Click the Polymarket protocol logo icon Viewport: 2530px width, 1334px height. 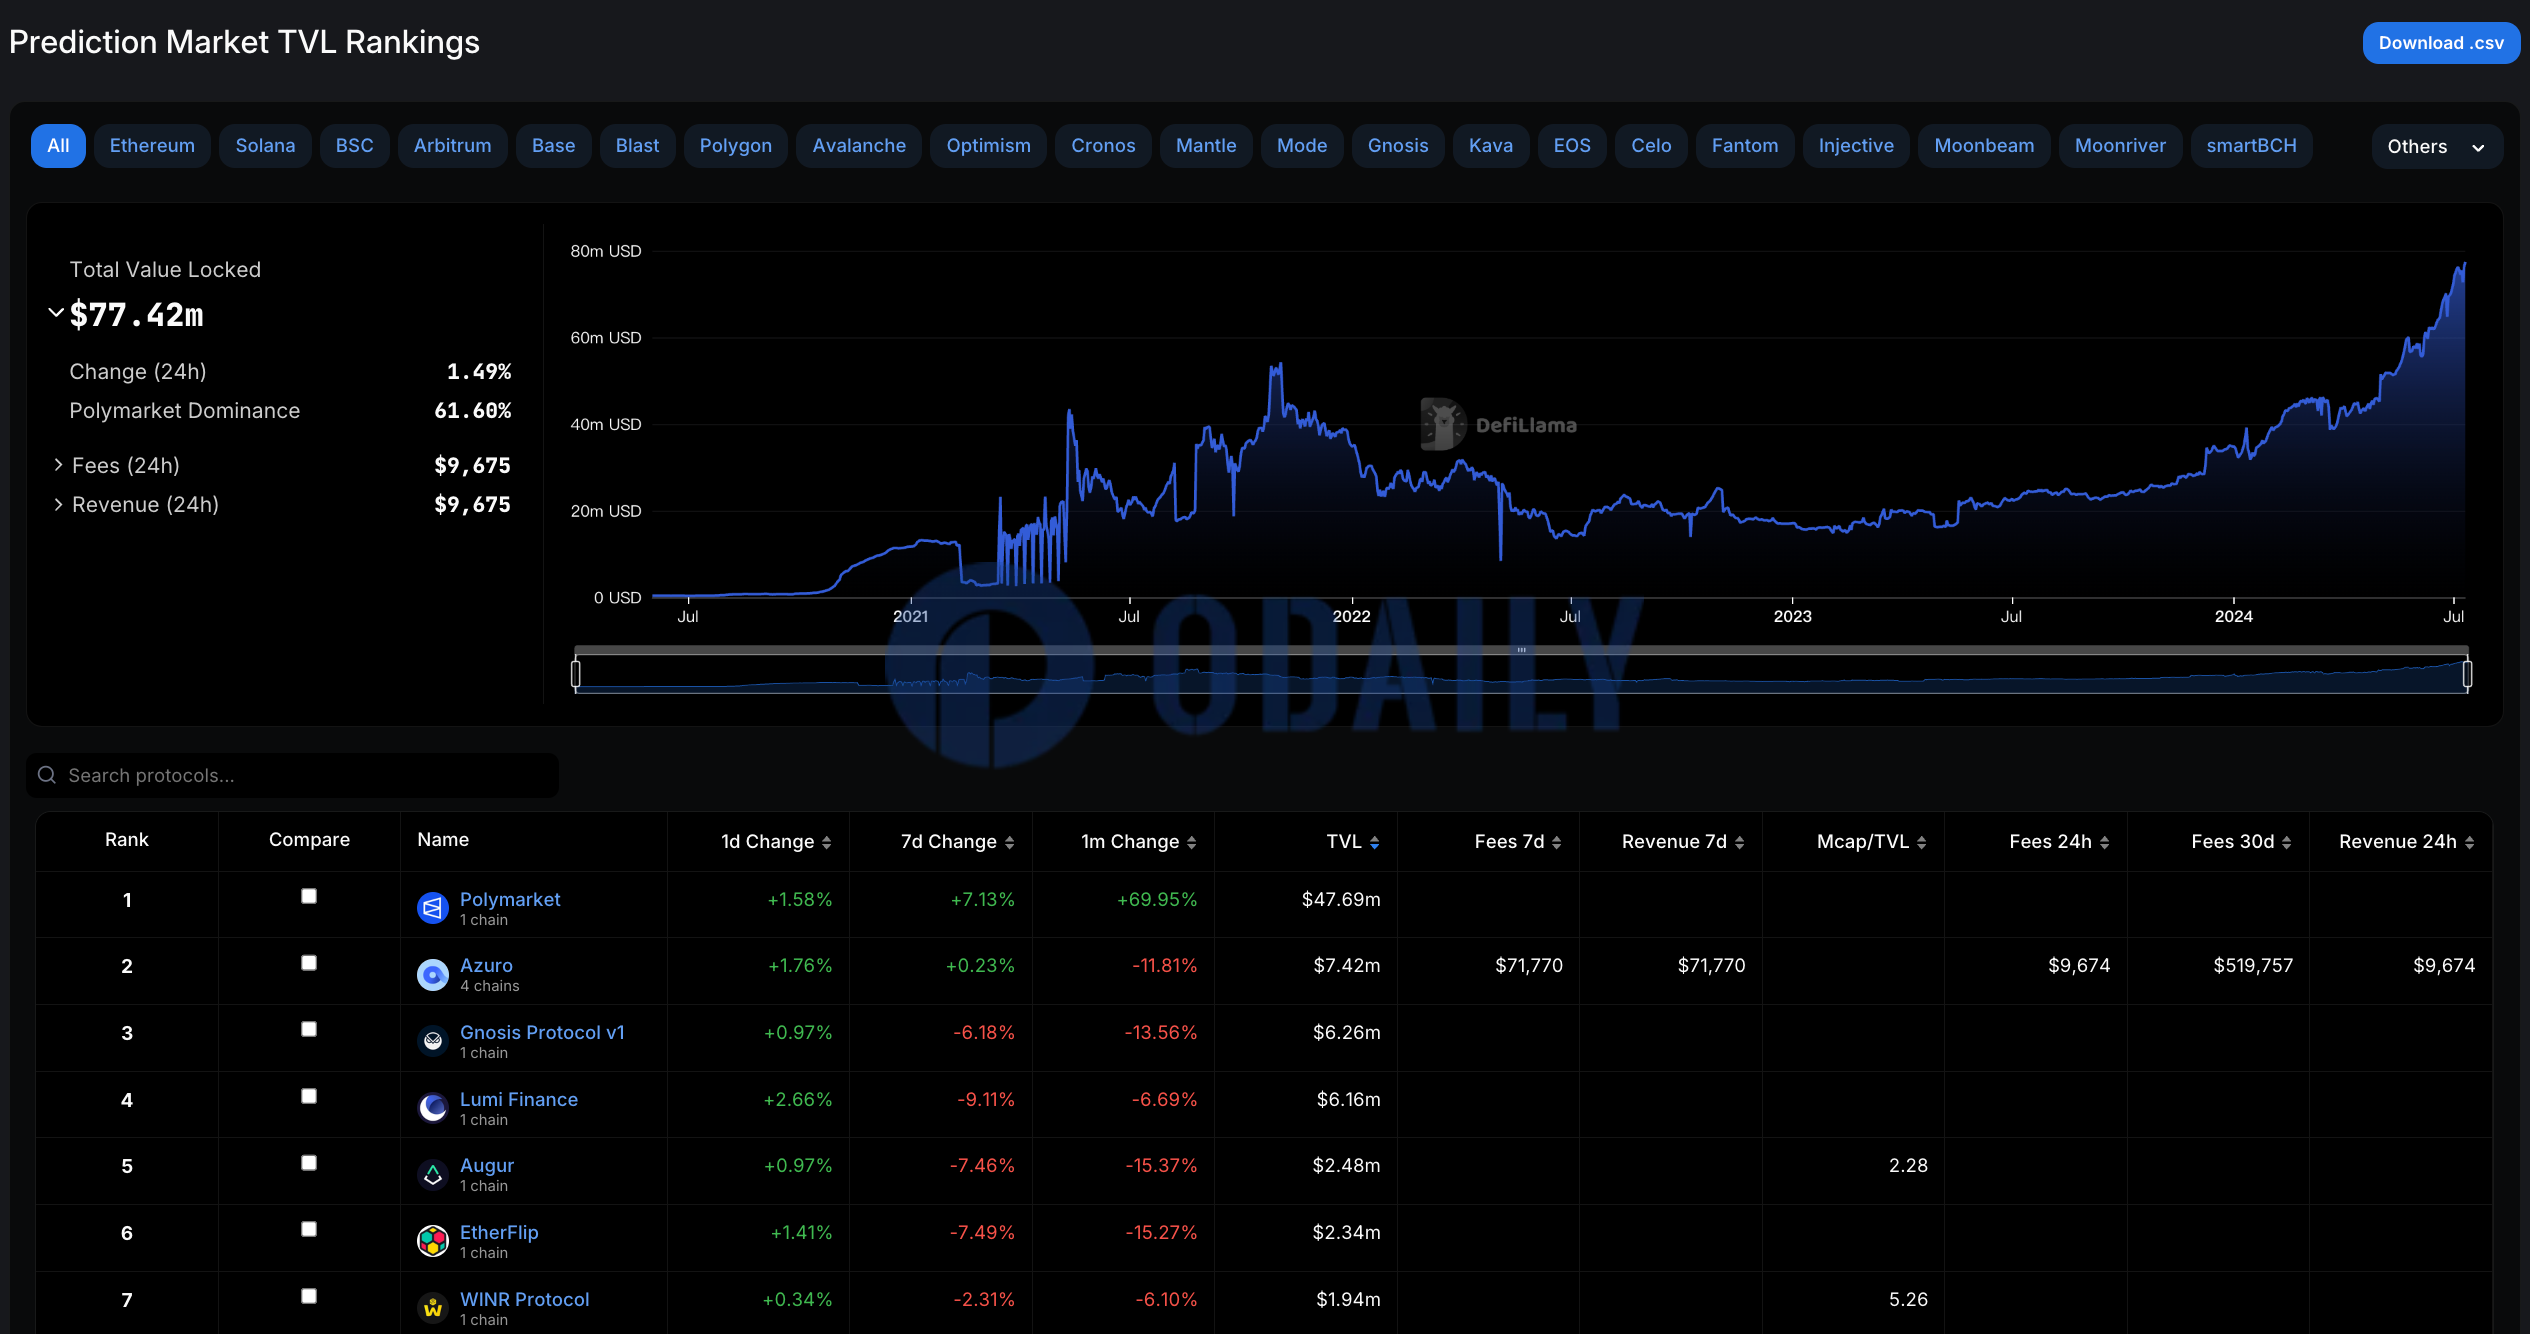coord(432,908)
